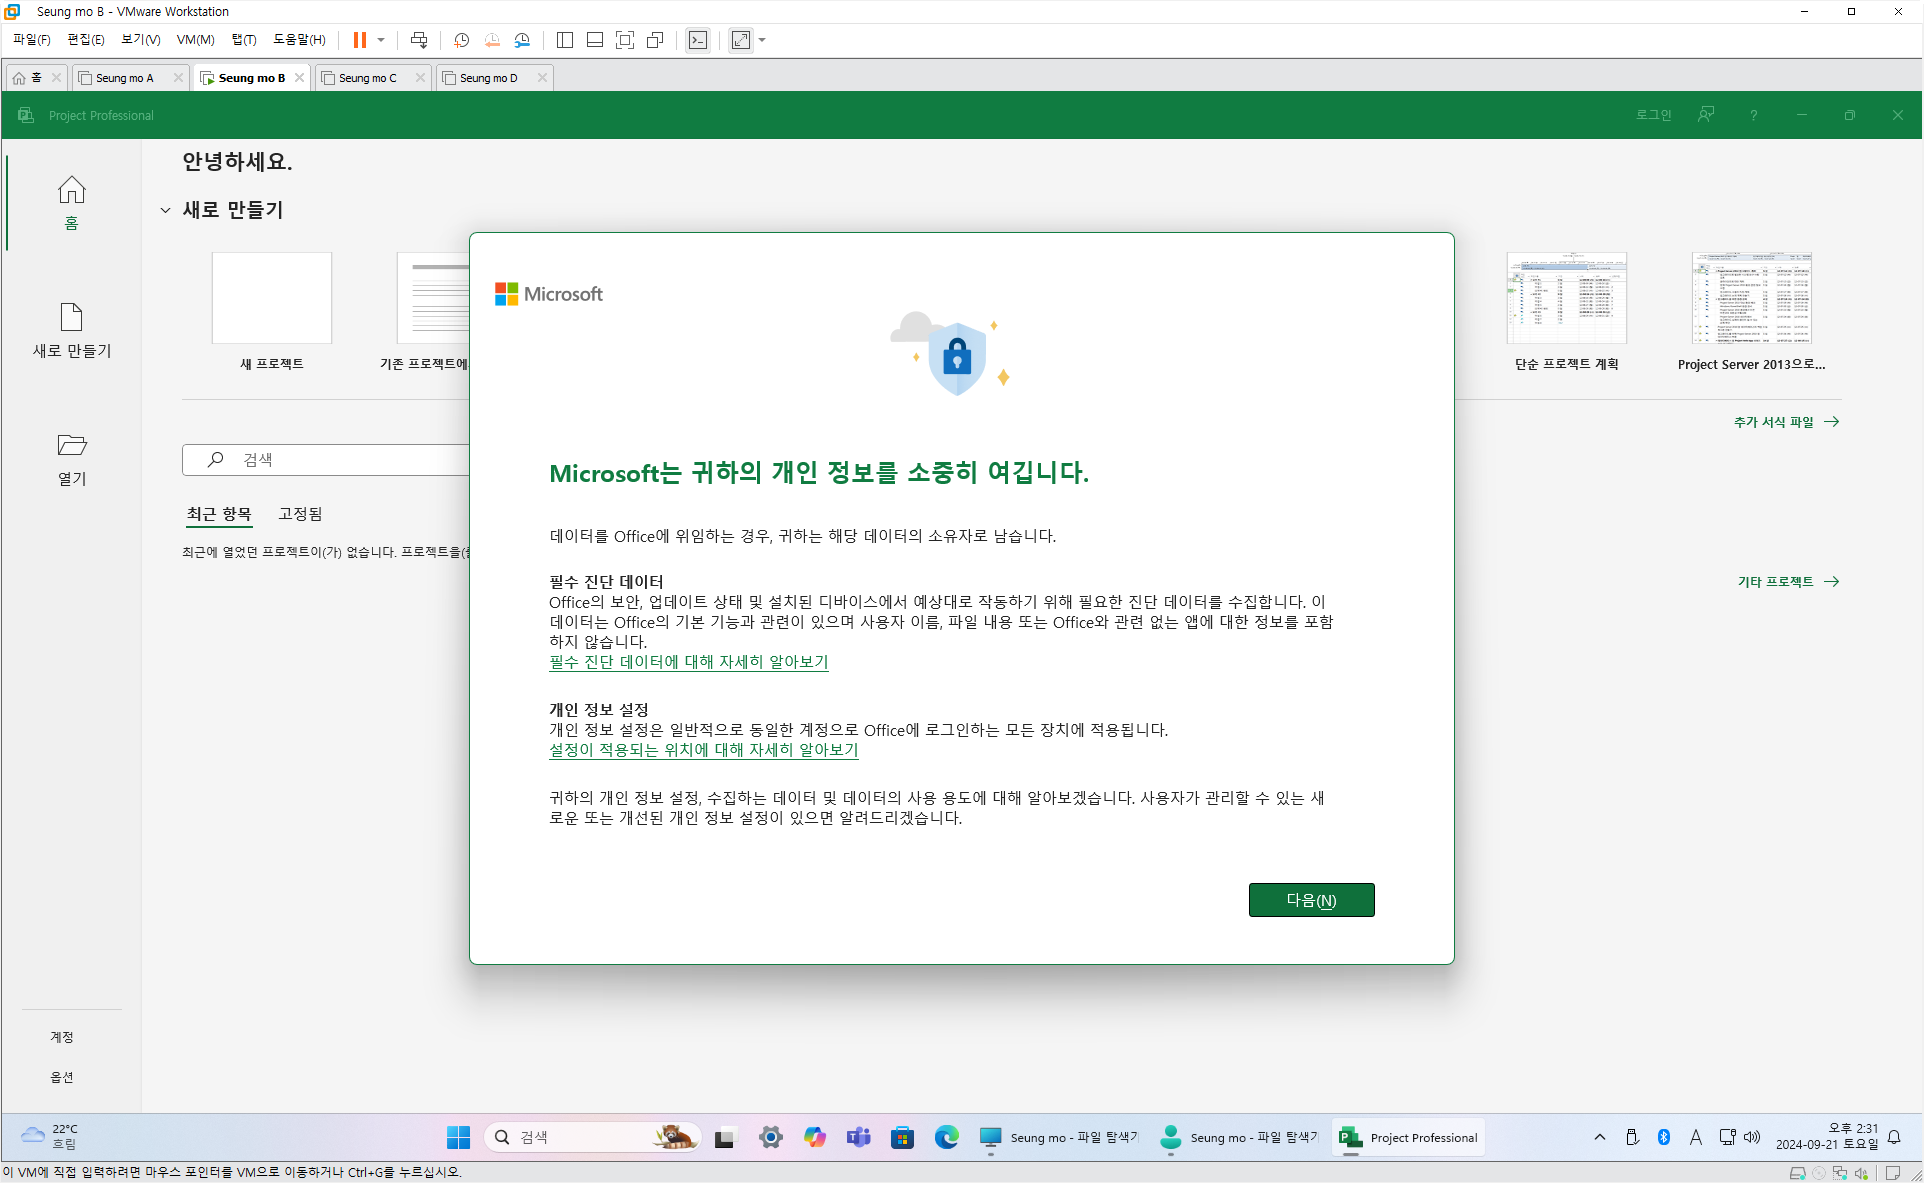Open the VM(M) menu
This screenshot has width=1924, height=1183.
coord(195,40)
